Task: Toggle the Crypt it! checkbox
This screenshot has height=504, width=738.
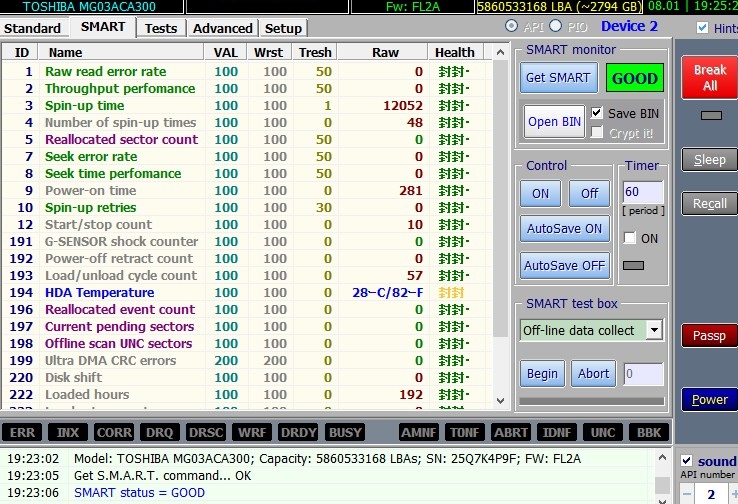Action: pyautogui.click(x=596, y=133)
